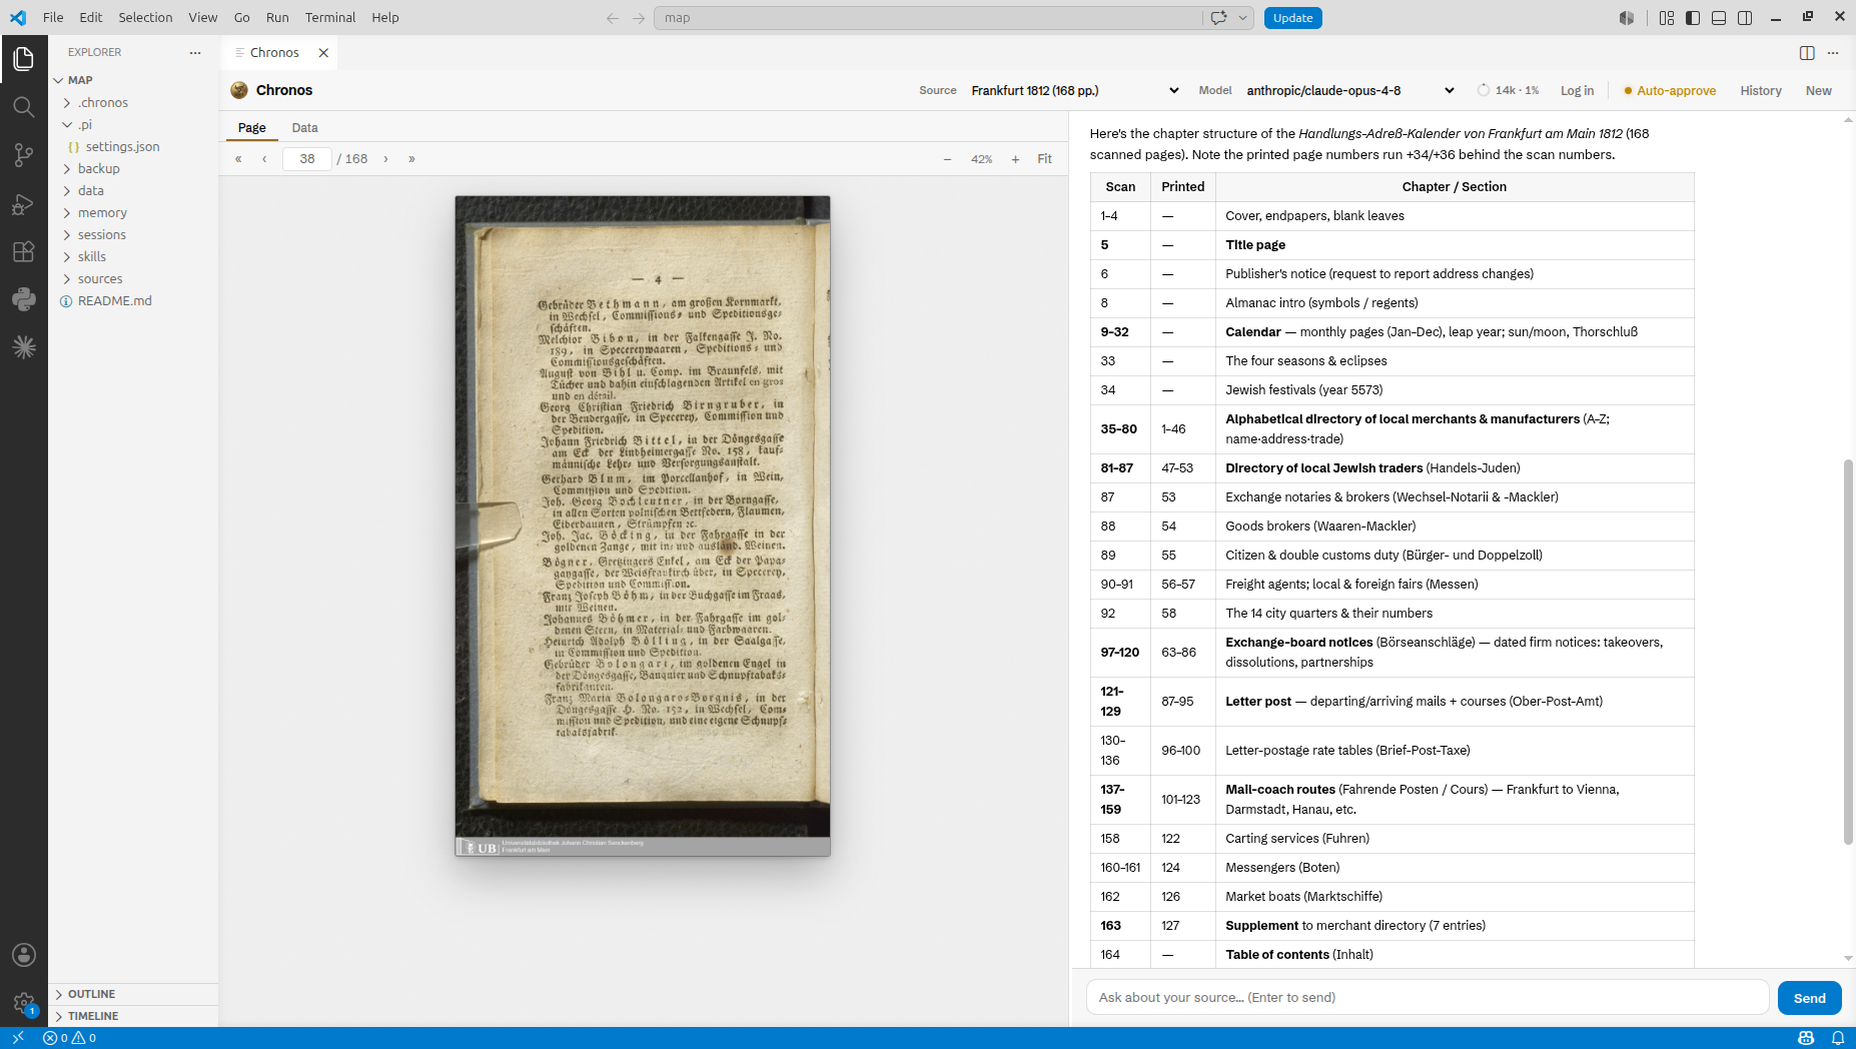Click the map command center search box
The height and width of the screenshot is (1049, 1856).
[x=928, y=18]
